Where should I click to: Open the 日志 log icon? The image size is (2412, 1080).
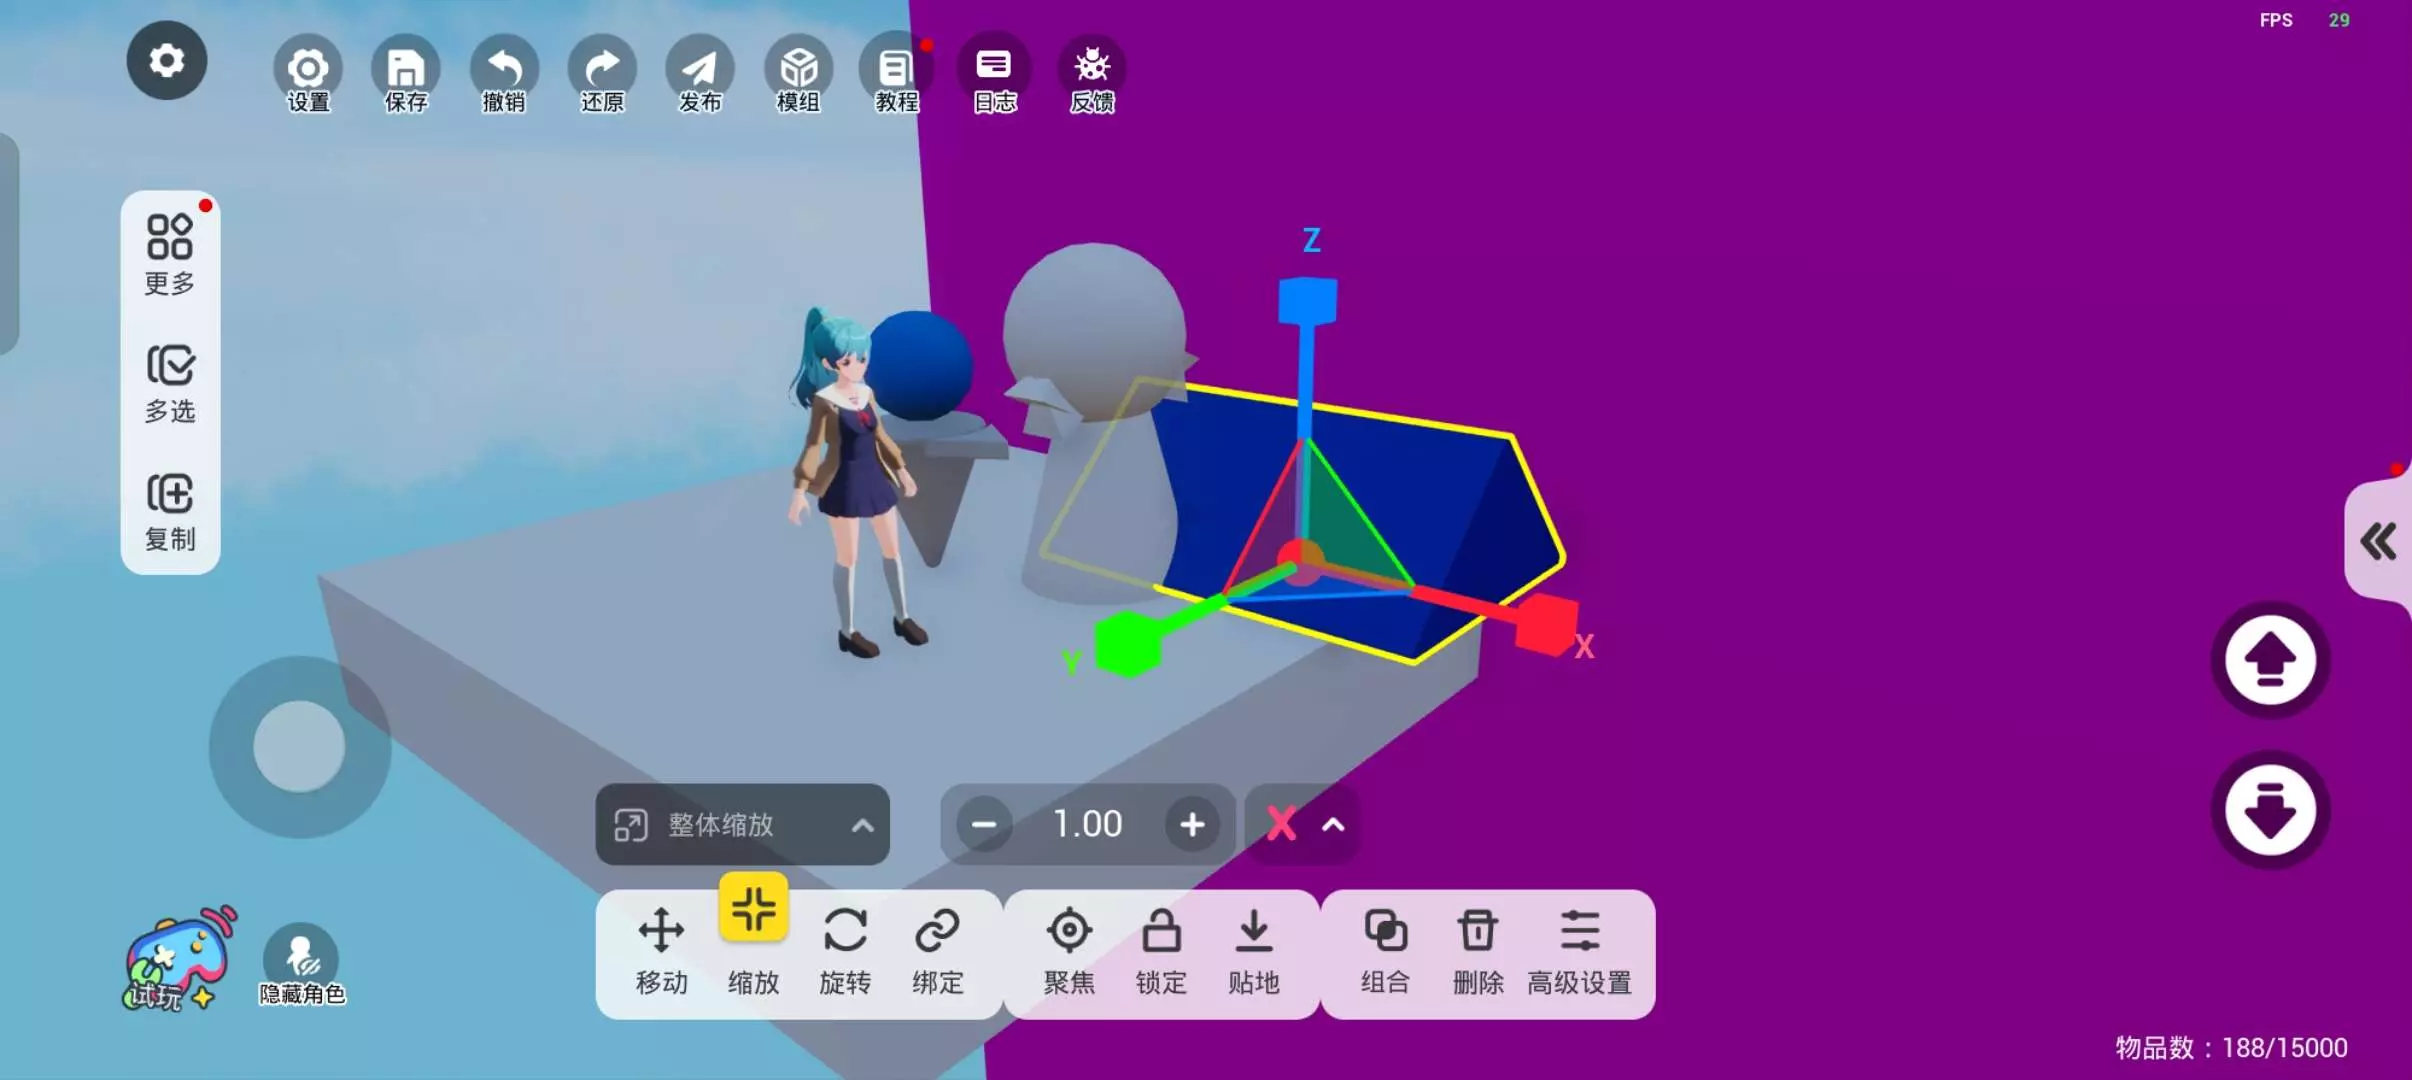click(x=994, y=72)
